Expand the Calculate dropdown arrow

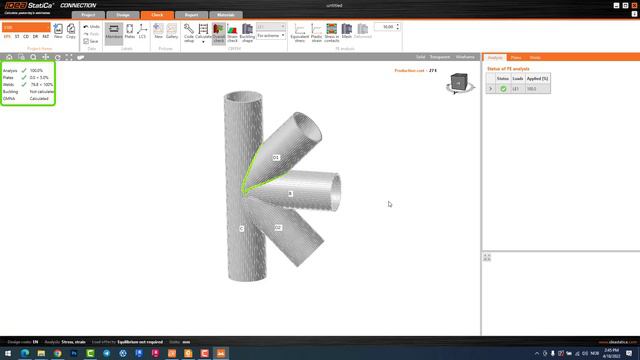(203, 42)
